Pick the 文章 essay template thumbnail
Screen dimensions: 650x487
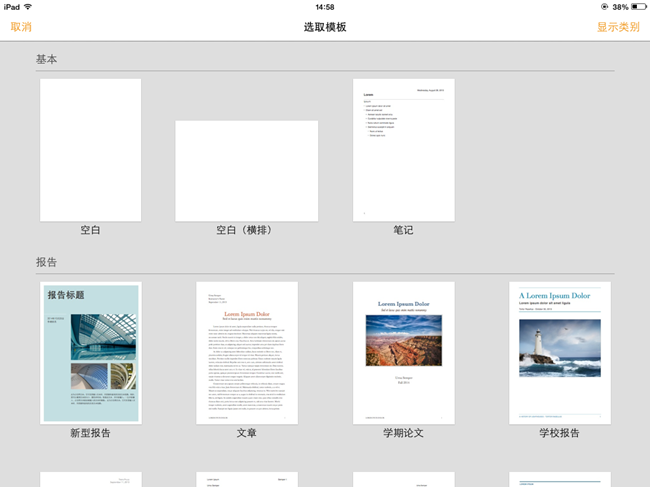(246, 353)
